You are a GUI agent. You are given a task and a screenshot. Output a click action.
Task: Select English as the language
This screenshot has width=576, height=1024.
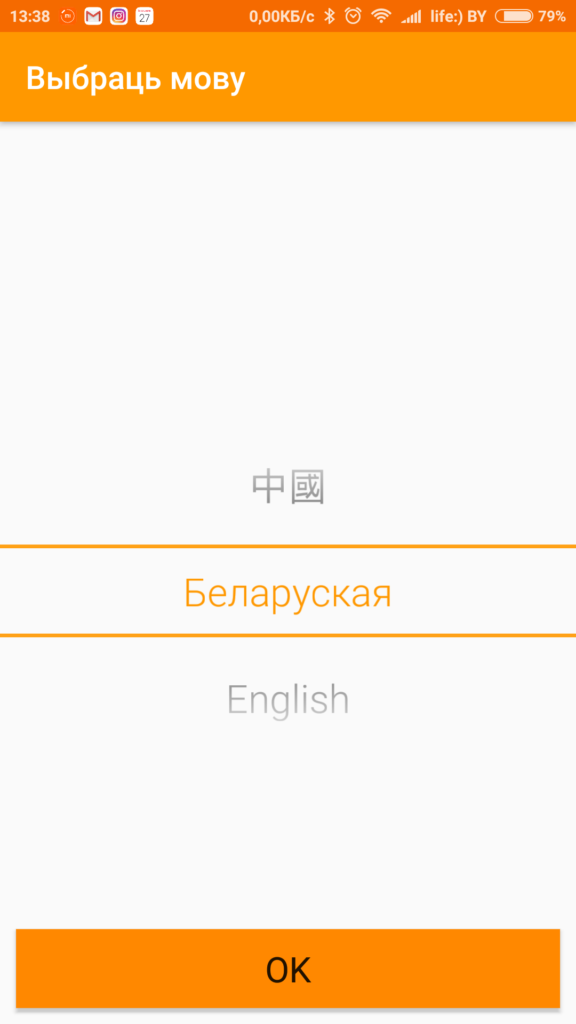click(288, 698)
